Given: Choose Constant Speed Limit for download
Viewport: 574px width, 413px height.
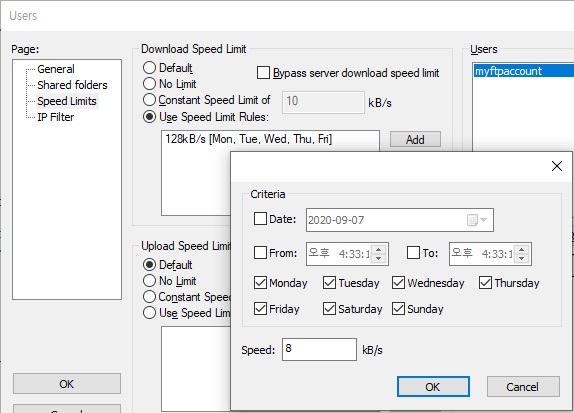Looking at the screenshot, I should pos(149,100).
